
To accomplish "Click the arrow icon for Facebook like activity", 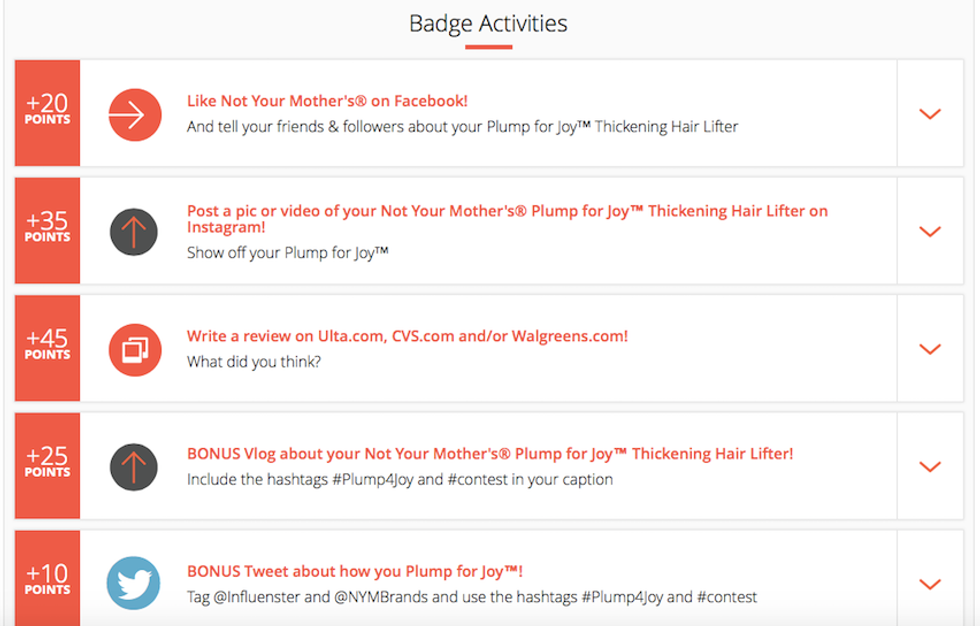I will (134, 114).
